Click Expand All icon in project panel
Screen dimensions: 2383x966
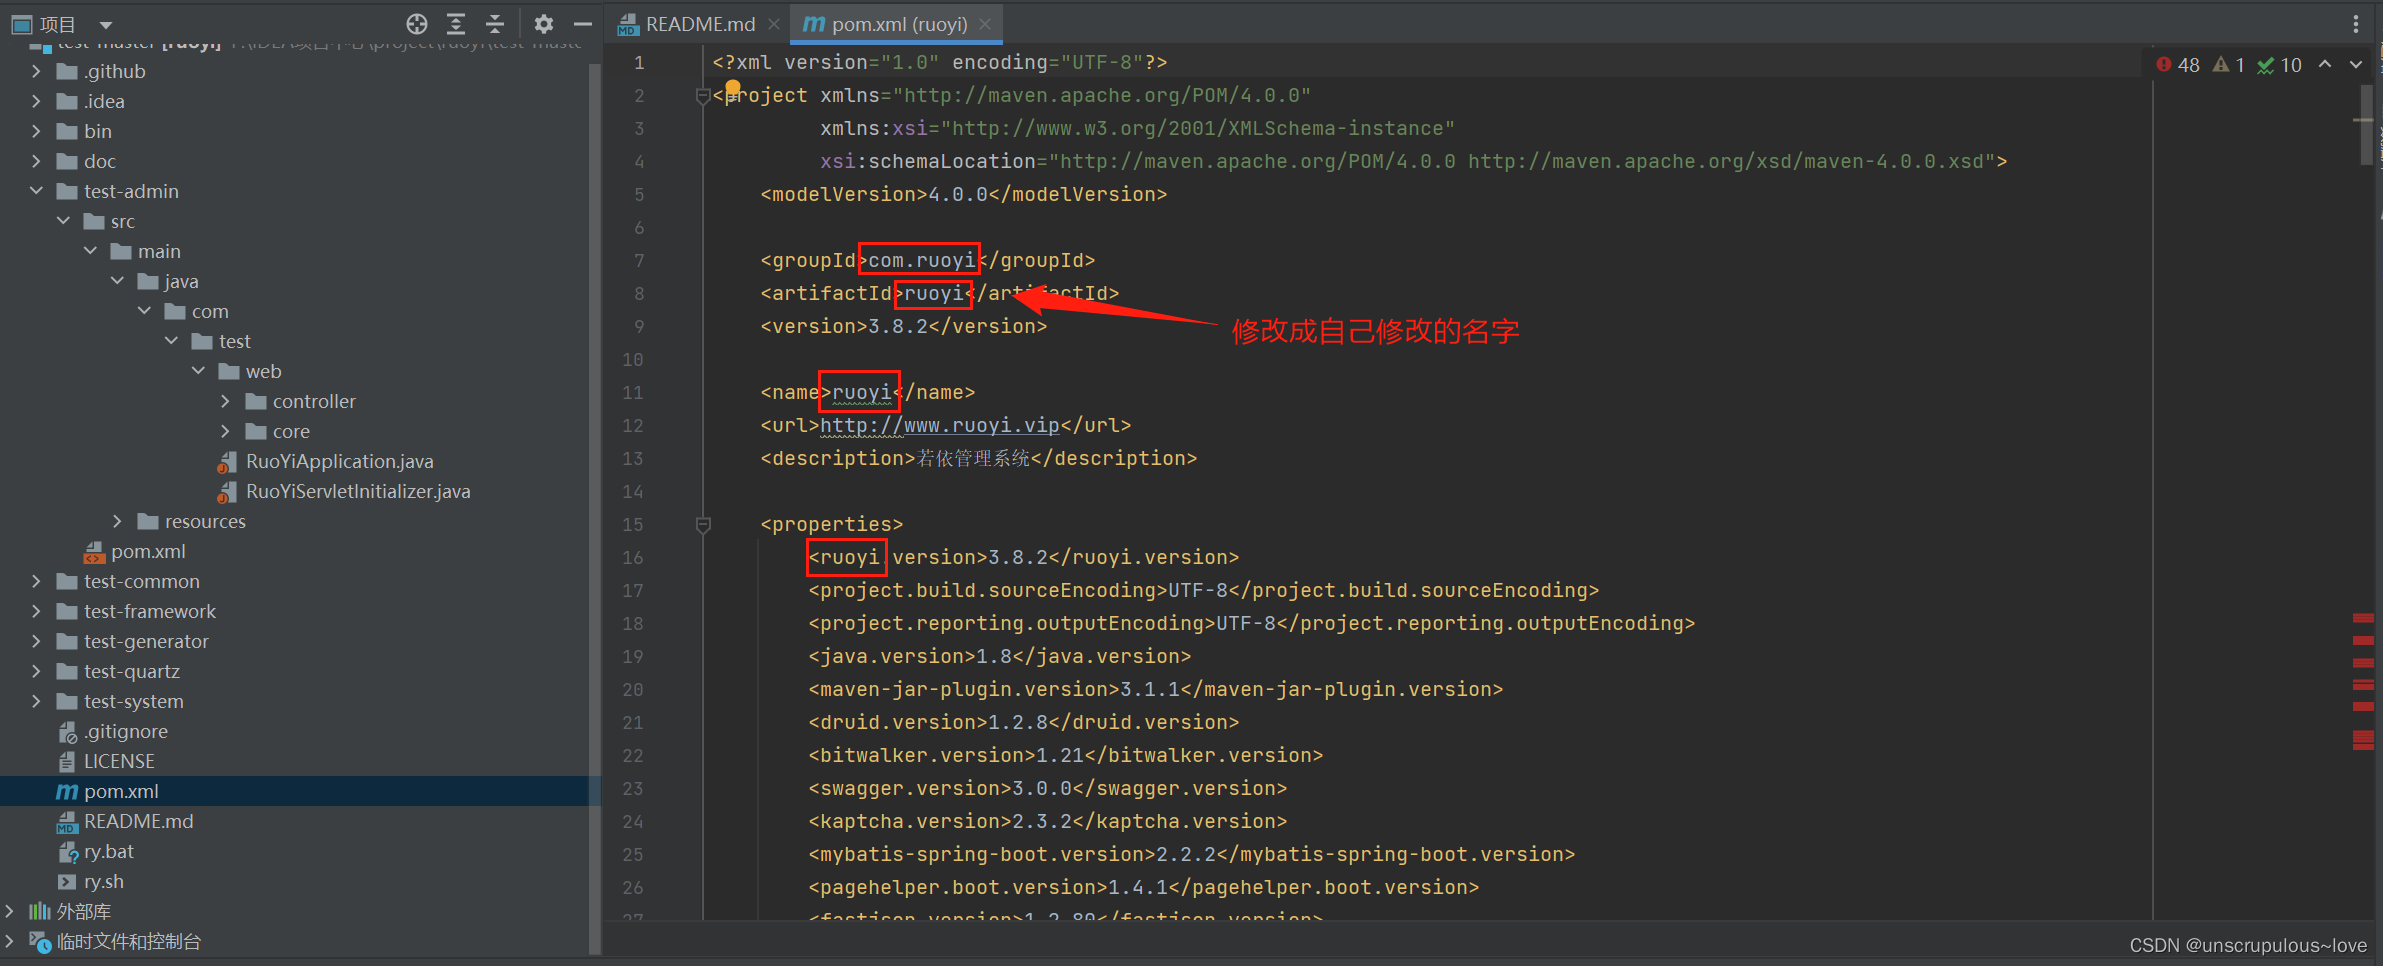tap(456, 24)
